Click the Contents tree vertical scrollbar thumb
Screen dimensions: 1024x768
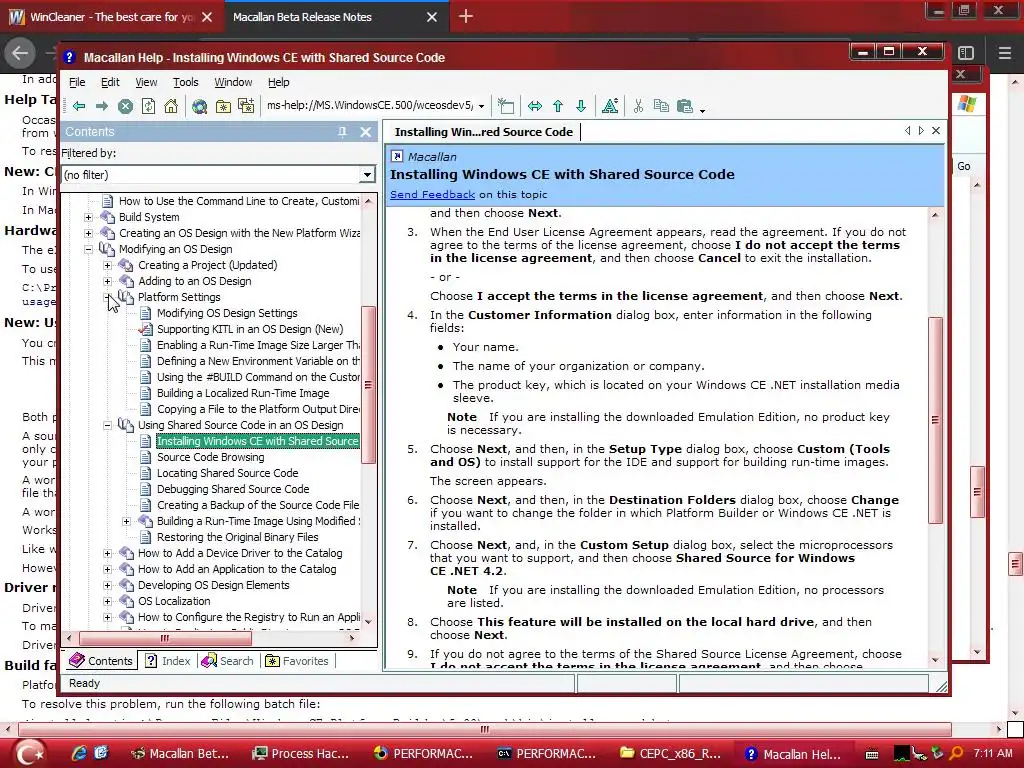click(x=368, y=385)
